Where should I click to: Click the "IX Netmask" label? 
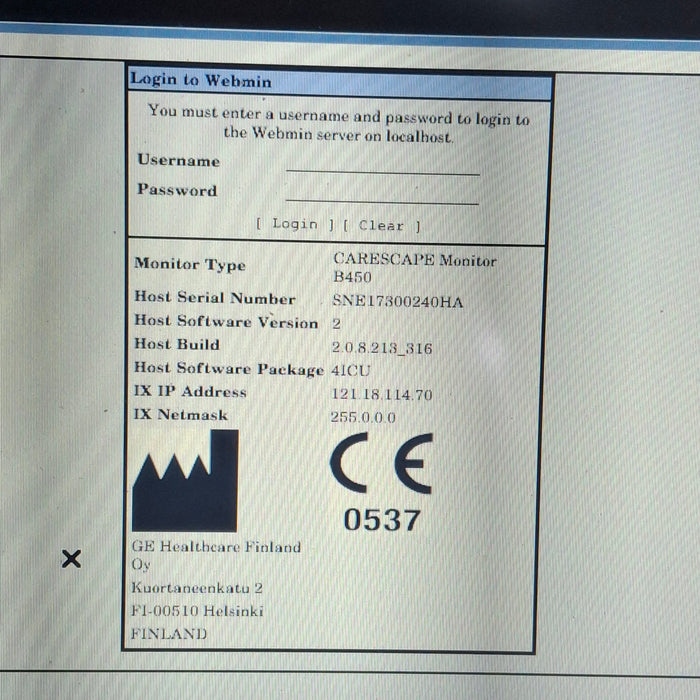tap(181, 414)
